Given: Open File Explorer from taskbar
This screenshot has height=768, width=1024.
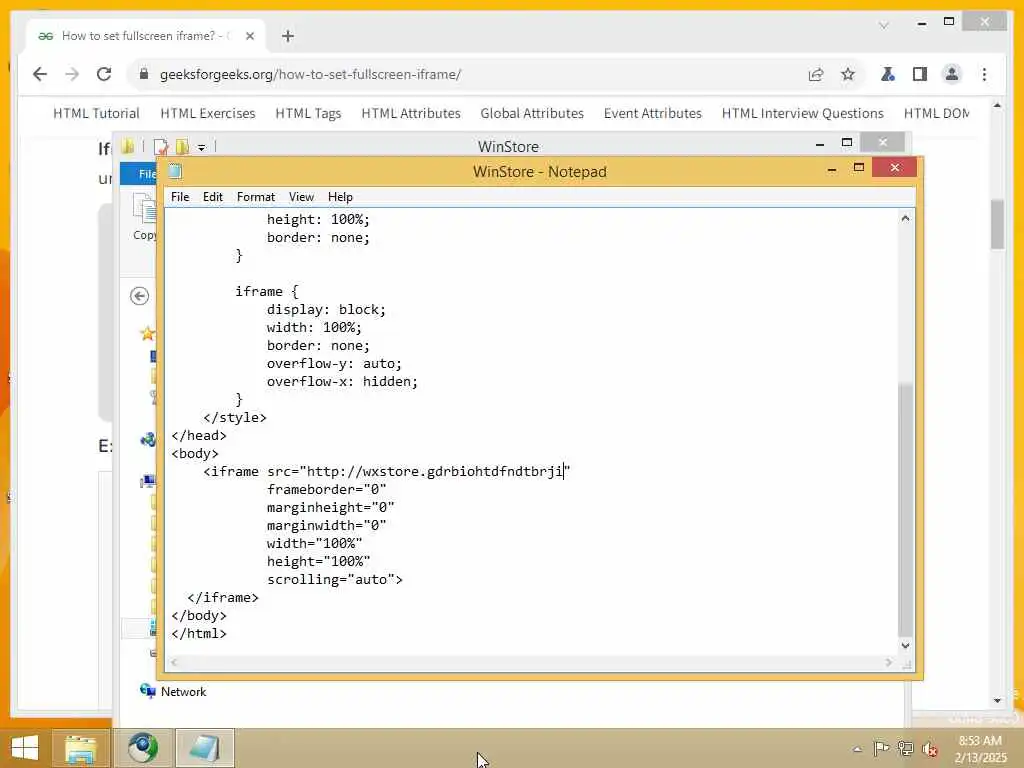Looking at the screenshot, I should pos(80,748).
